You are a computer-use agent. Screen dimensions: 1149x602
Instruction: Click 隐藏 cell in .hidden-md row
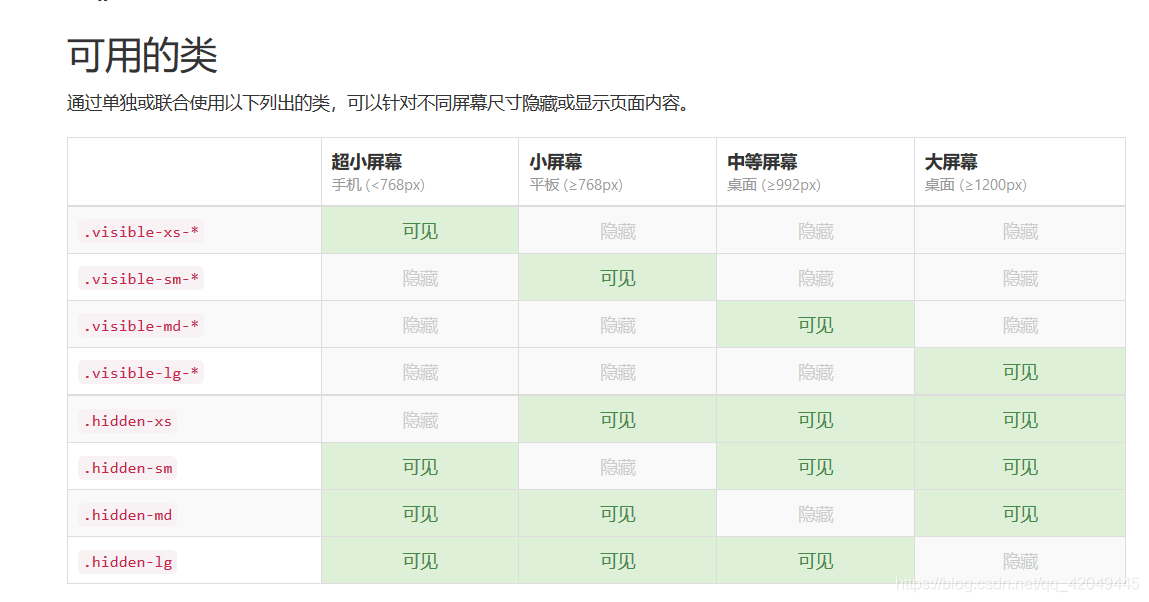click(816, 513)
